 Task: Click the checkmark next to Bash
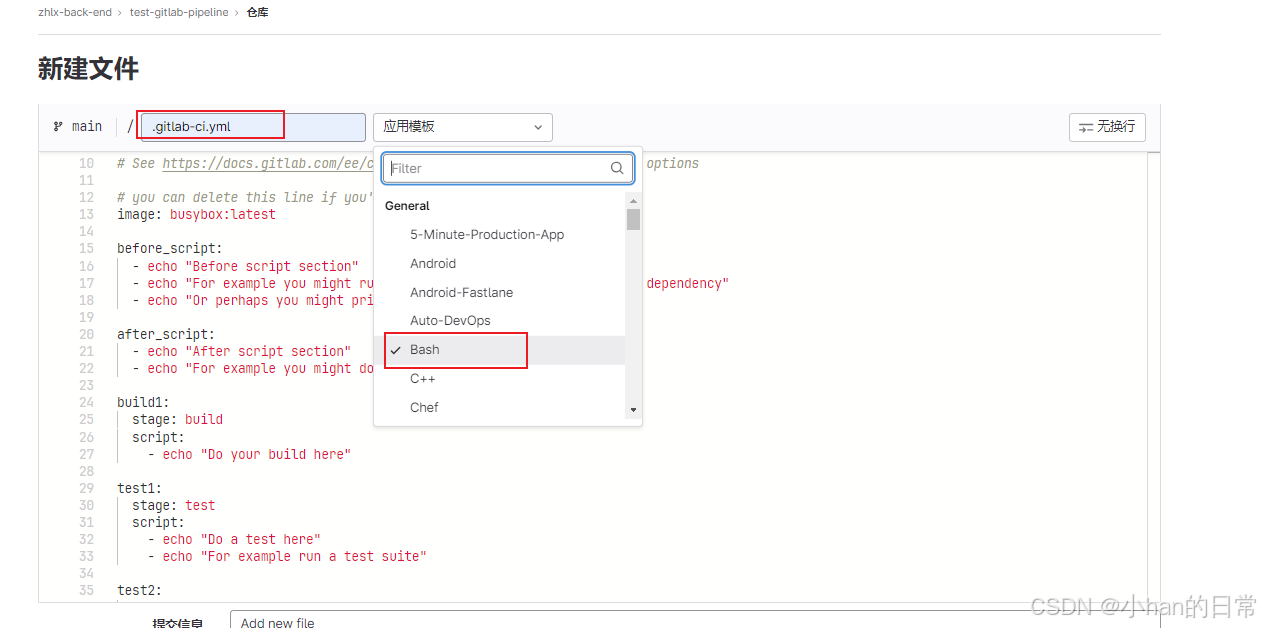396,350
